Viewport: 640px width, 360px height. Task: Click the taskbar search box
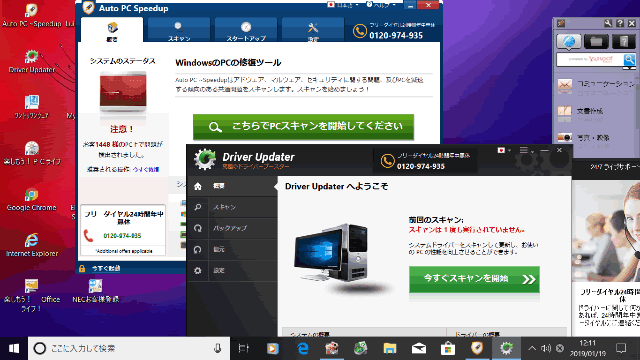click(x=129, y=348)
